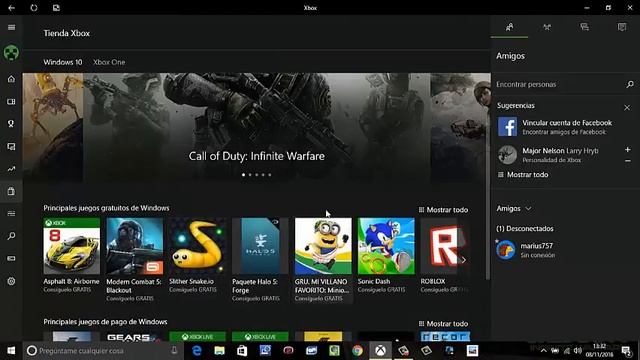This screenshot has width=640, height=360.
Task: Go to Home in the sidebar
Action: (11, 79)
